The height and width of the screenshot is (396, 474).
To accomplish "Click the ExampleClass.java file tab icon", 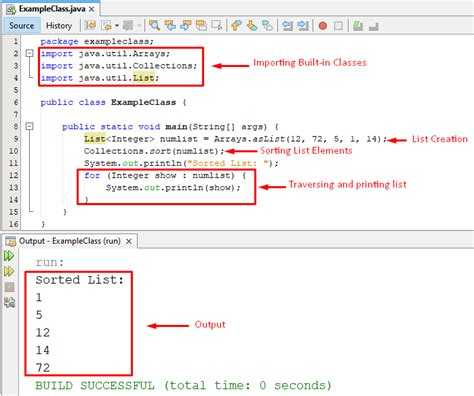I will [x=11, y=9].
